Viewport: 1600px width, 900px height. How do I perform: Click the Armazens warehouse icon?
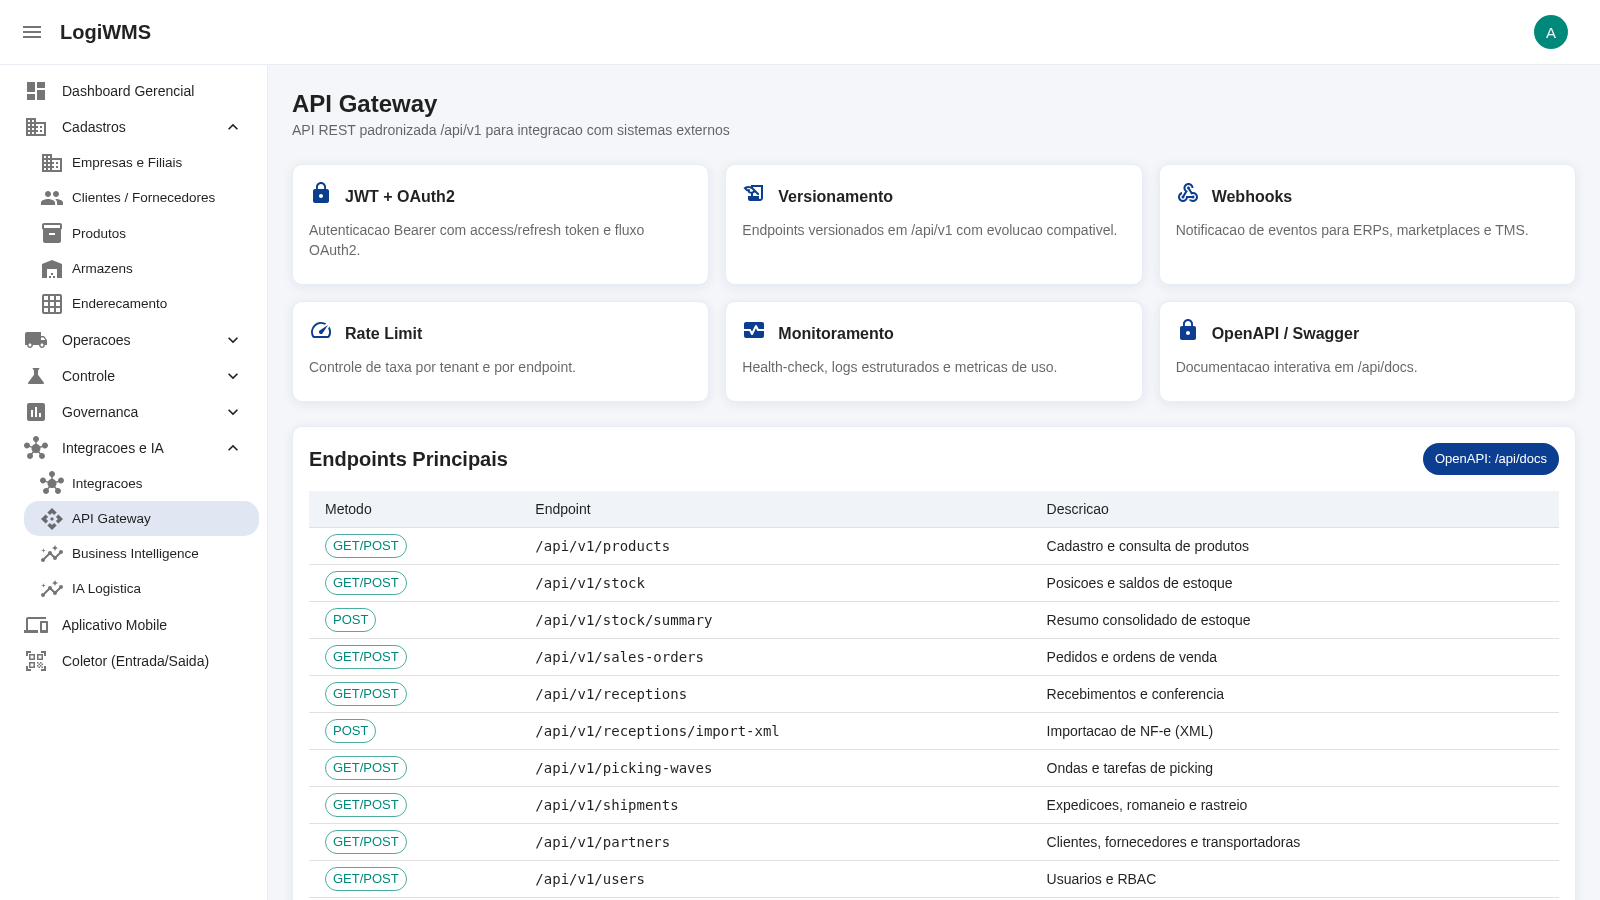point(52,269)
